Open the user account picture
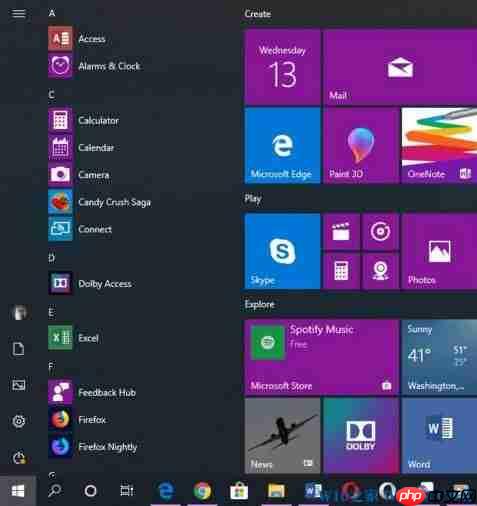The image size is (477, 506). [19, 312]
